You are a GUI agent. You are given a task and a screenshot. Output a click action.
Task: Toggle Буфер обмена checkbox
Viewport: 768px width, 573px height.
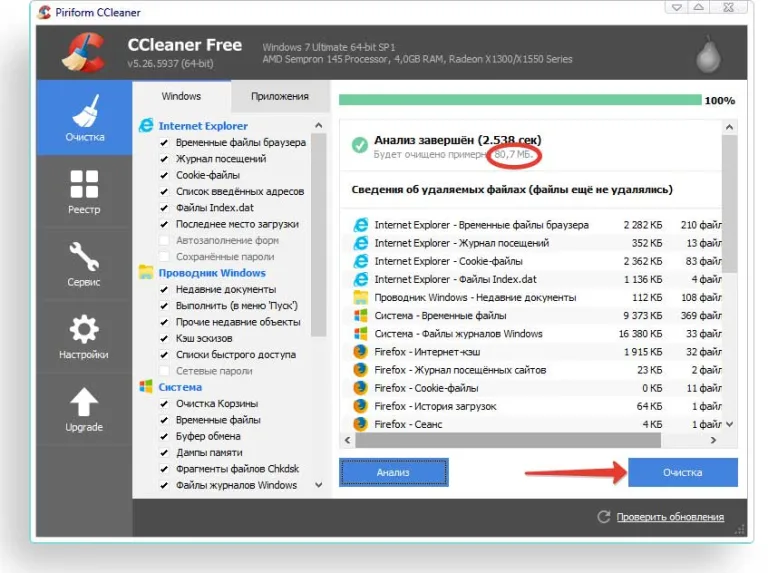[164, 436]
